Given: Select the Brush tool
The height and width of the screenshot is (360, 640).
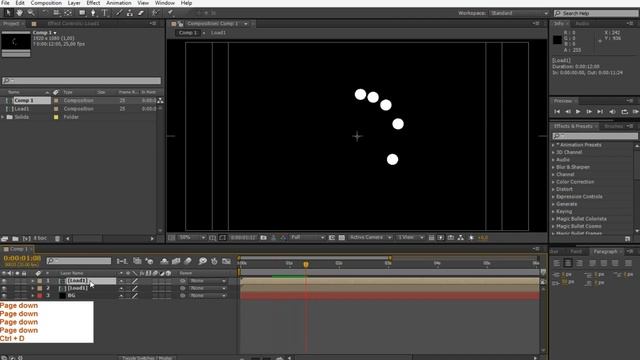Looking at the screenshot, I should tap(119, 13).
